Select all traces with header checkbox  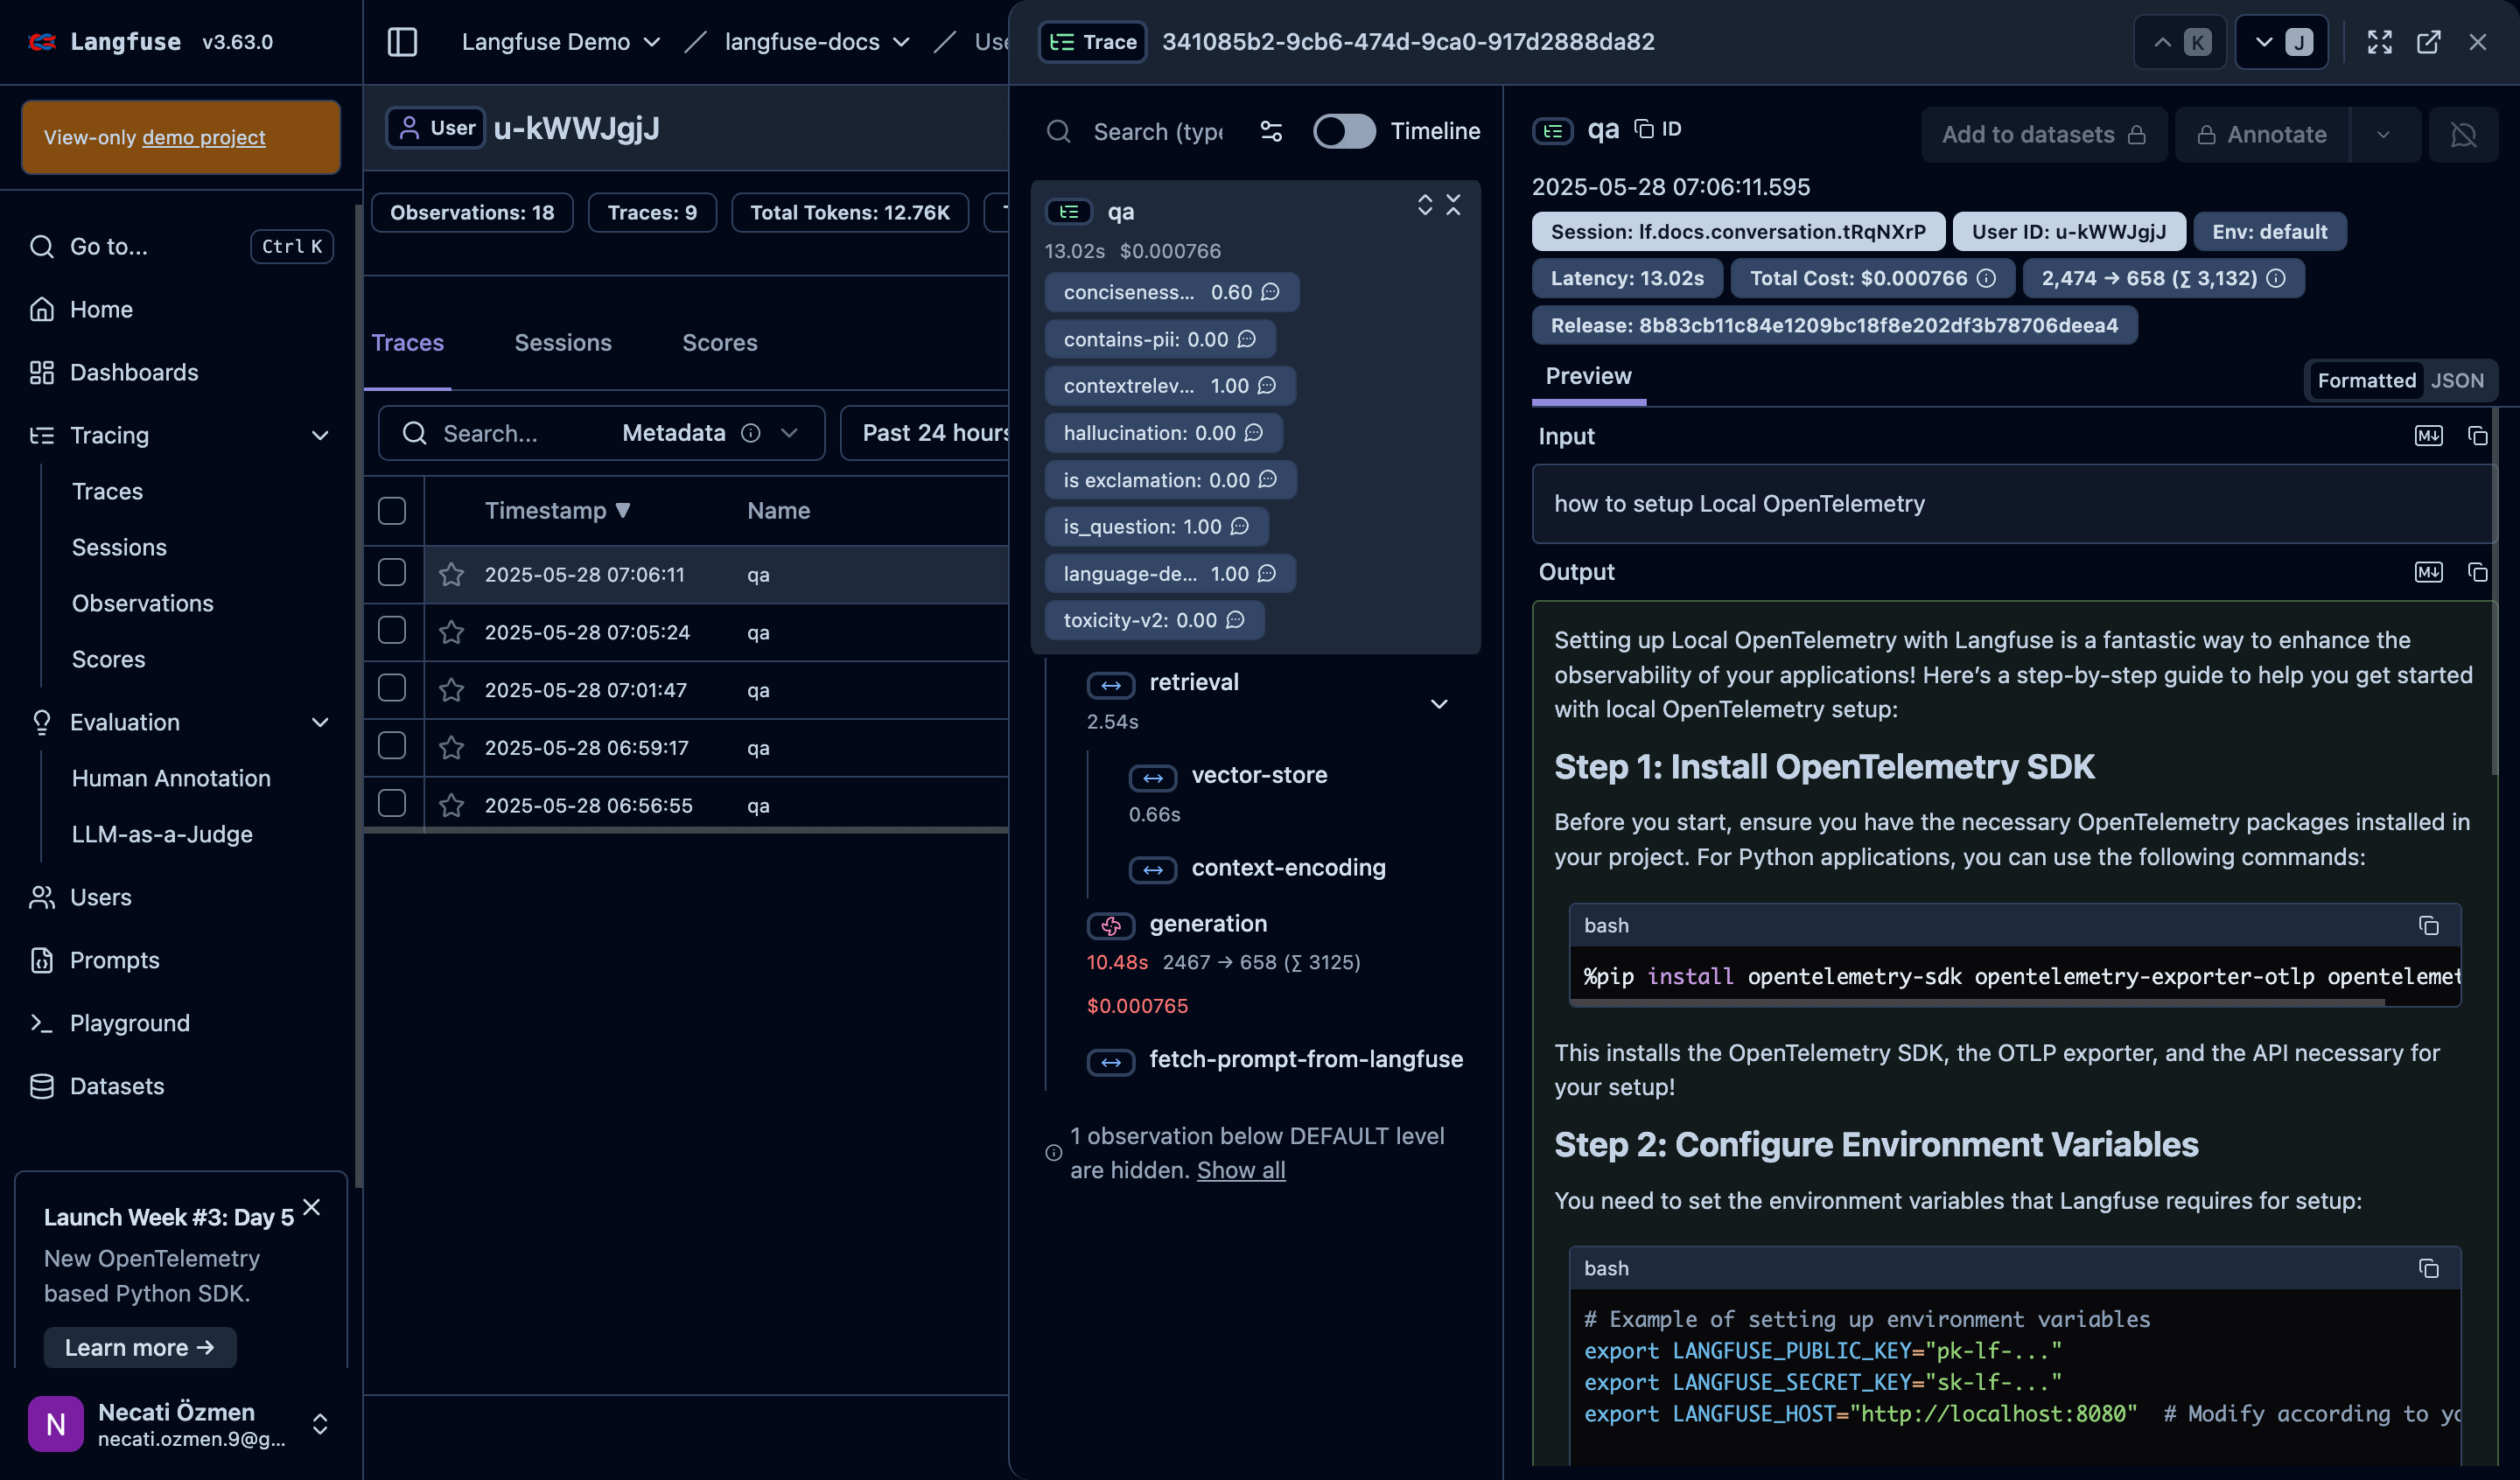click(392, 511)
